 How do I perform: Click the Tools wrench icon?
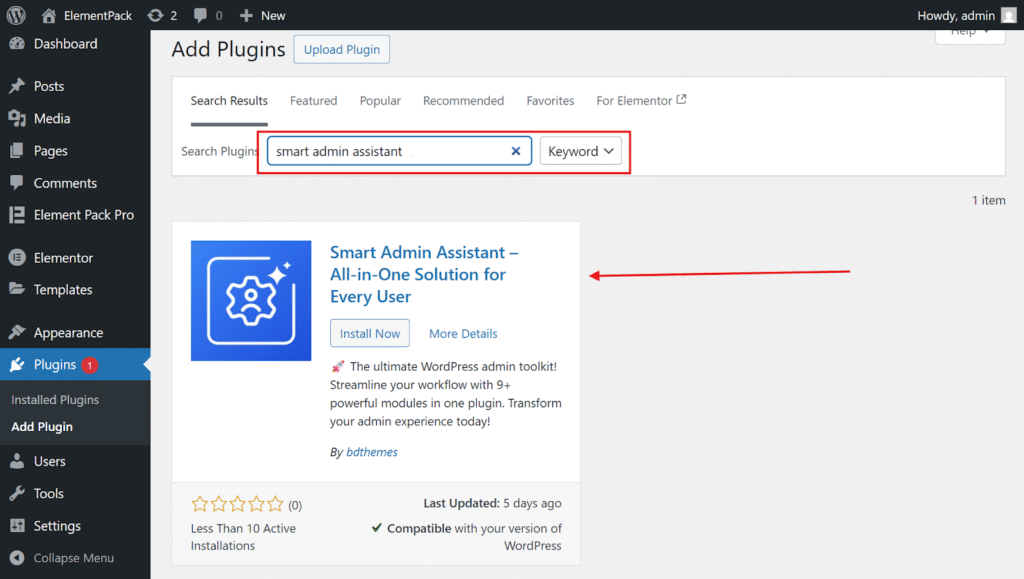[x=17, y=493]
